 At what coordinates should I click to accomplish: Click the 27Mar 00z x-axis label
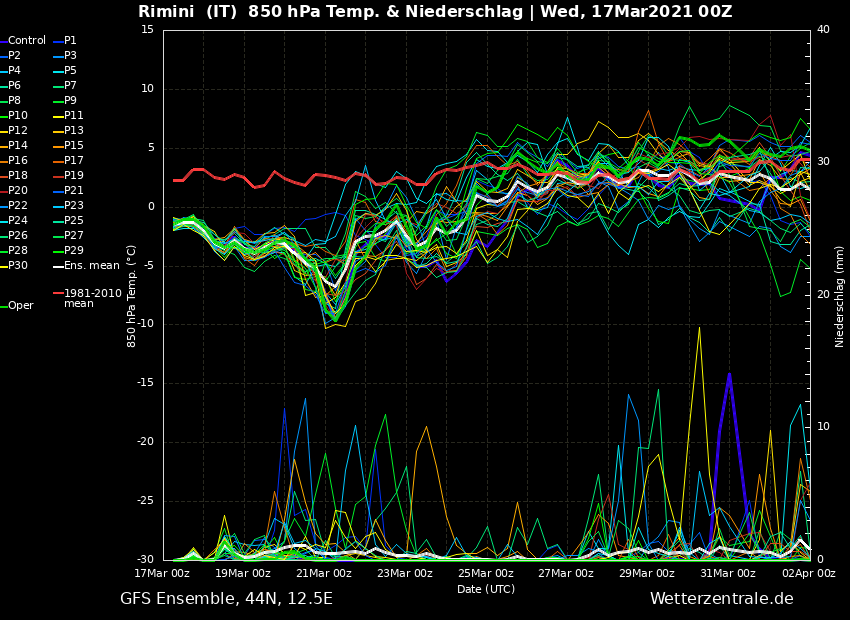tap(568, 573)
